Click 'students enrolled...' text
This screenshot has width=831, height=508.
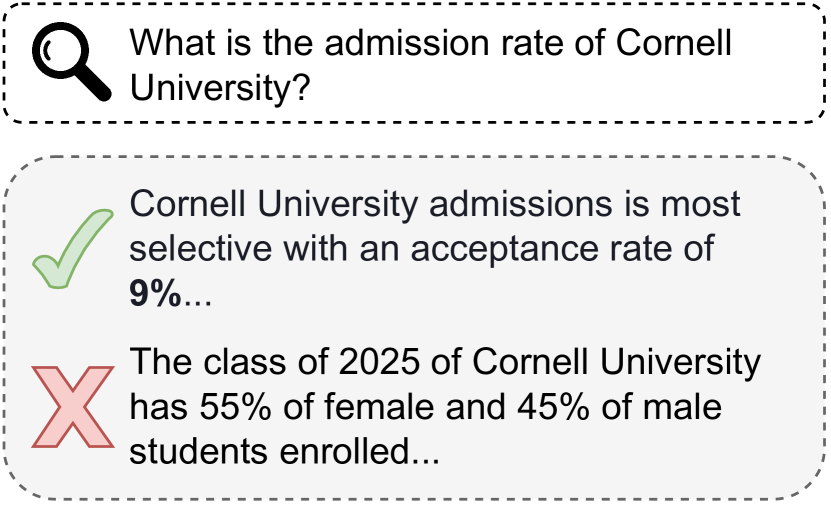(285, 451)
